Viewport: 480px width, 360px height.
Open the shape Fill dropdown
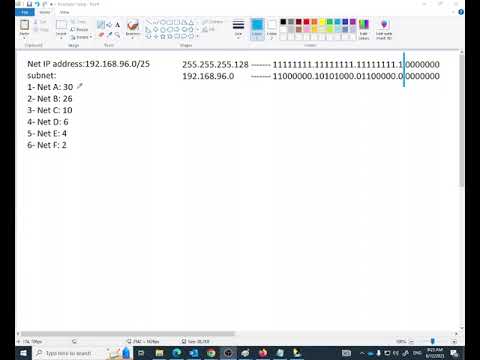pyautogui.click(x=209, y=29)
